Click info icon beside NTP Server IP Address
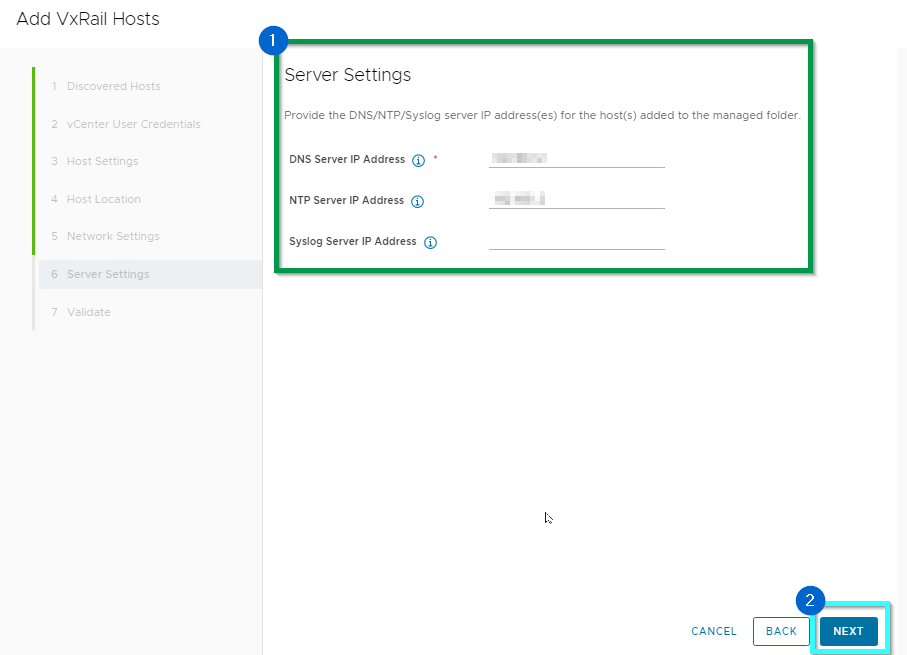The image size is (907, 655). coord(417,201)
